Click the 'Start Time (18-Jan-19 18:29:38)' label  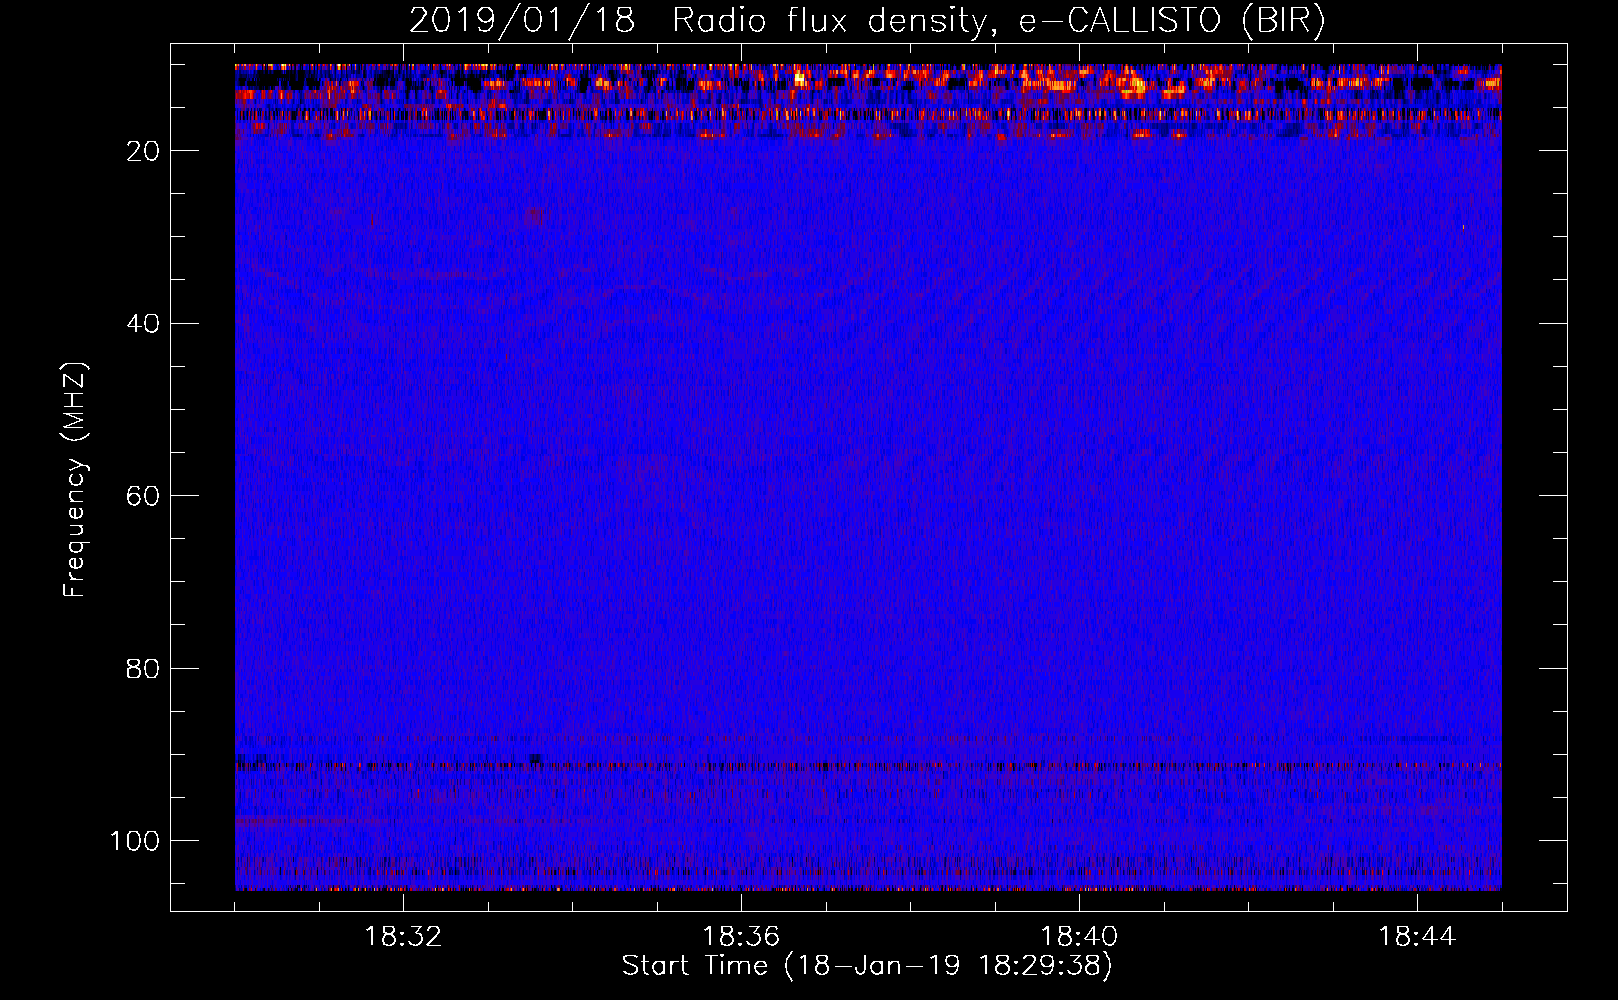pos(867,966)
